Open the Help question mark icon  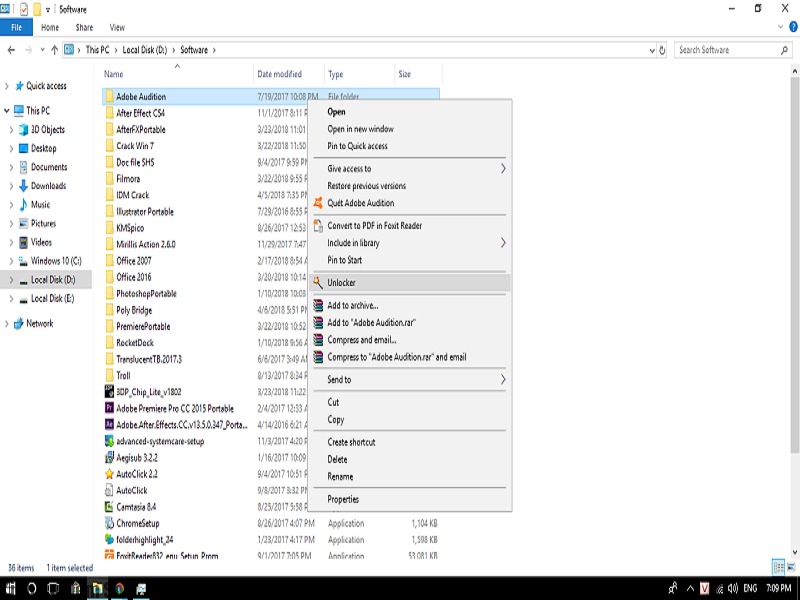point(794,27)
